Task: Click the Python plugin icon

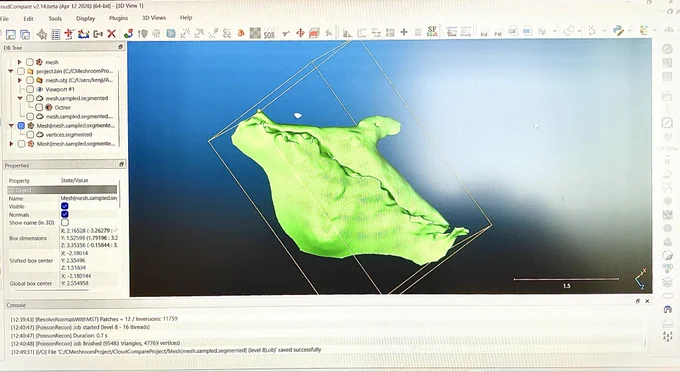Action: 618,30
